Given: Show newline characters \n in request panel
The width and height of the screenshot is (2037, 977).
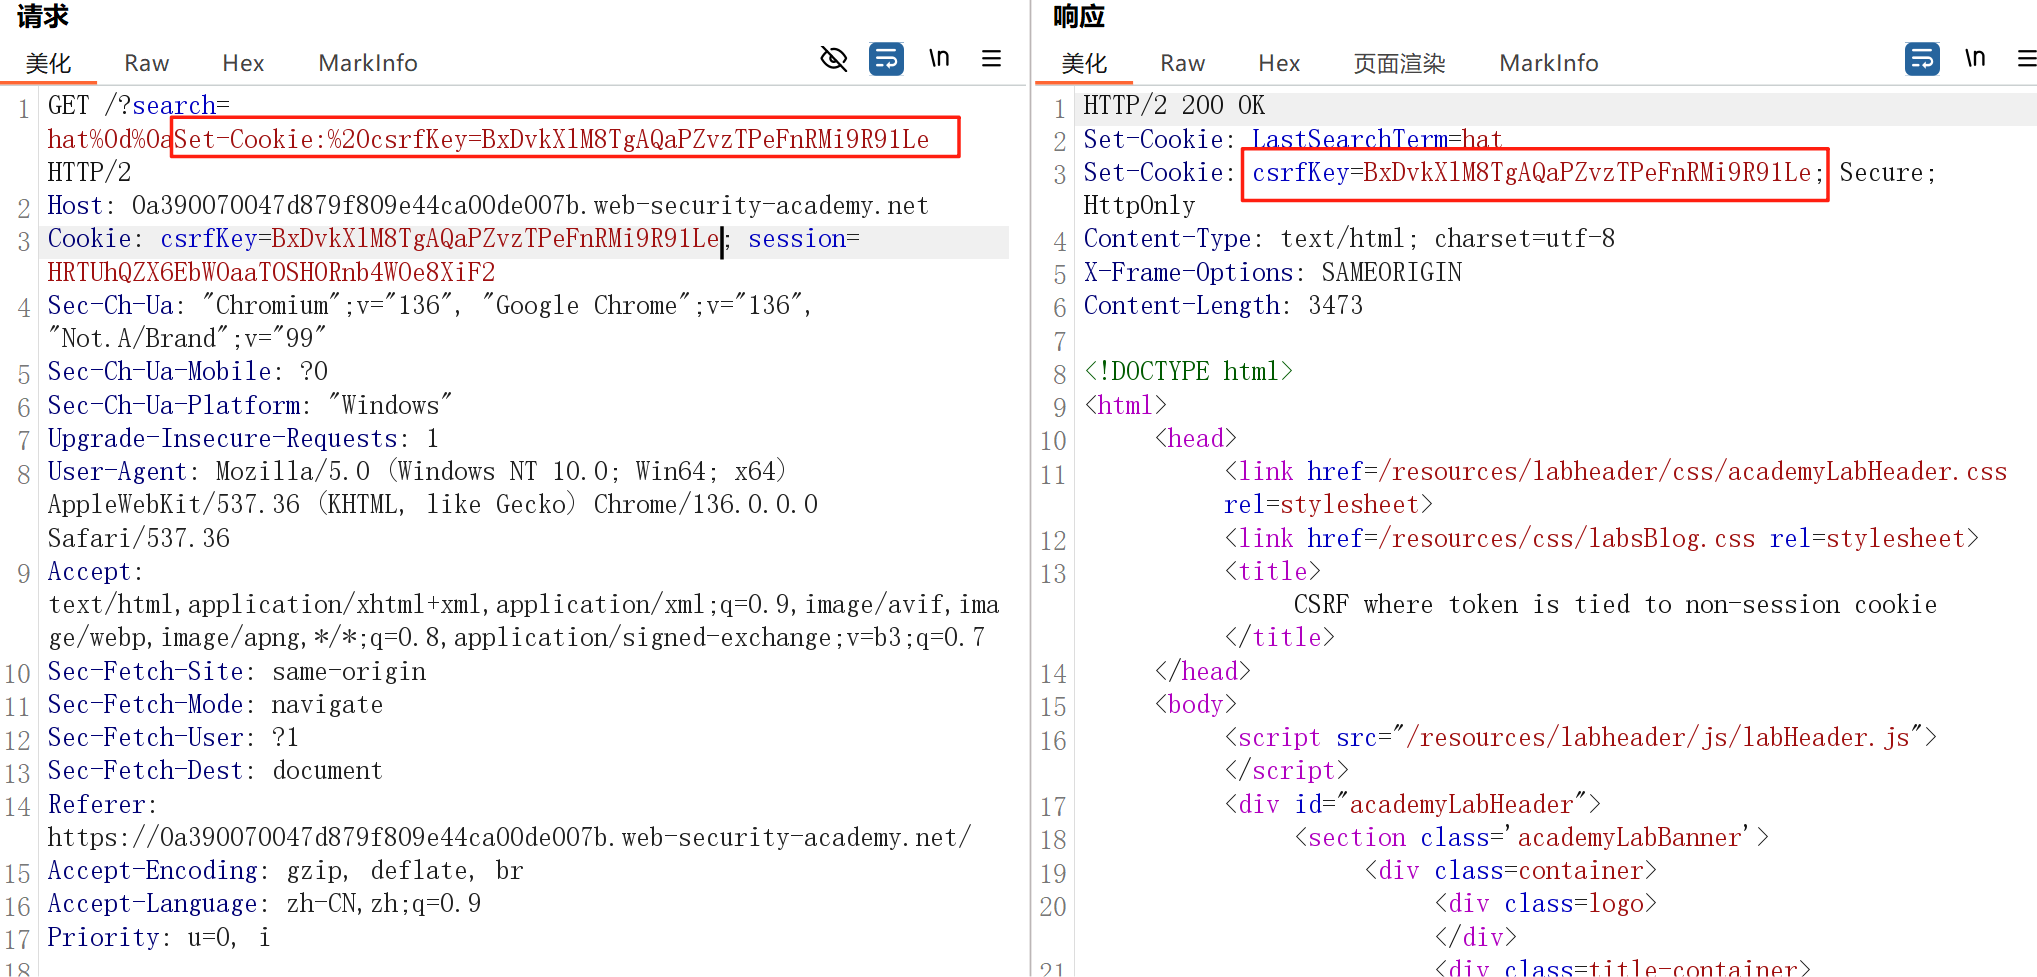Looking at the screenshot, I should coord(939,58).
